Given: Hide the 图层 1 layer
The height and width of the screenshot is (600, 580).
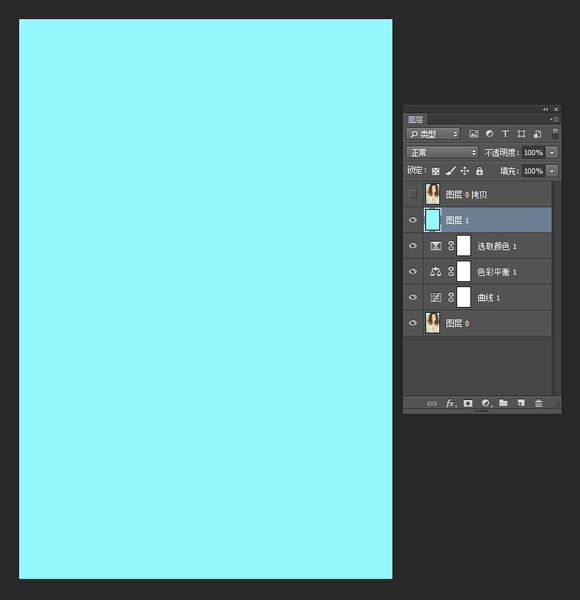Looking at the screenshot, I should pyautogui.click(x=413, y=220).
